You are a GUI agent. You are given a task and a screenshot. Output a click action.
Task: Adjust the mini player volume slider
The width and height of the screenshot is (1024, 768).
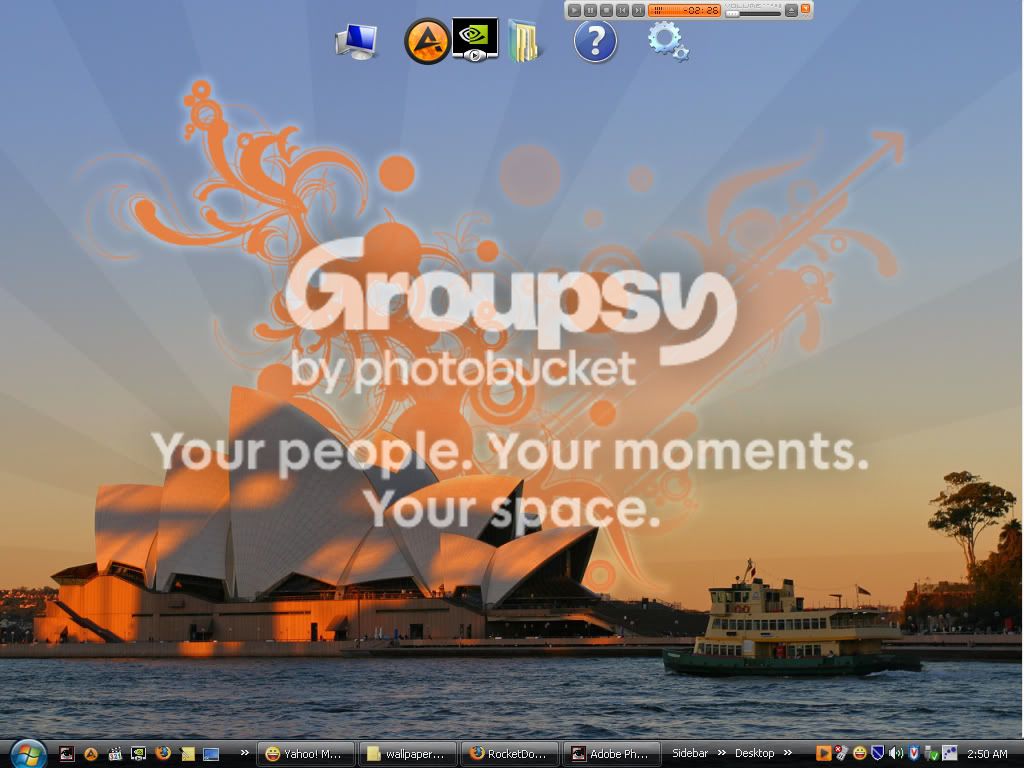click(x=753, y=13)
